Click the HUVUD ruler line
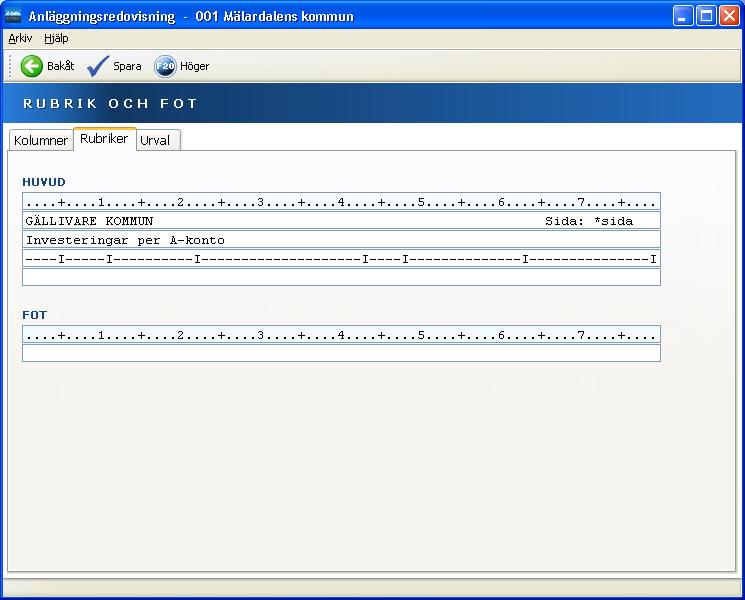 [x=341, y=201]
